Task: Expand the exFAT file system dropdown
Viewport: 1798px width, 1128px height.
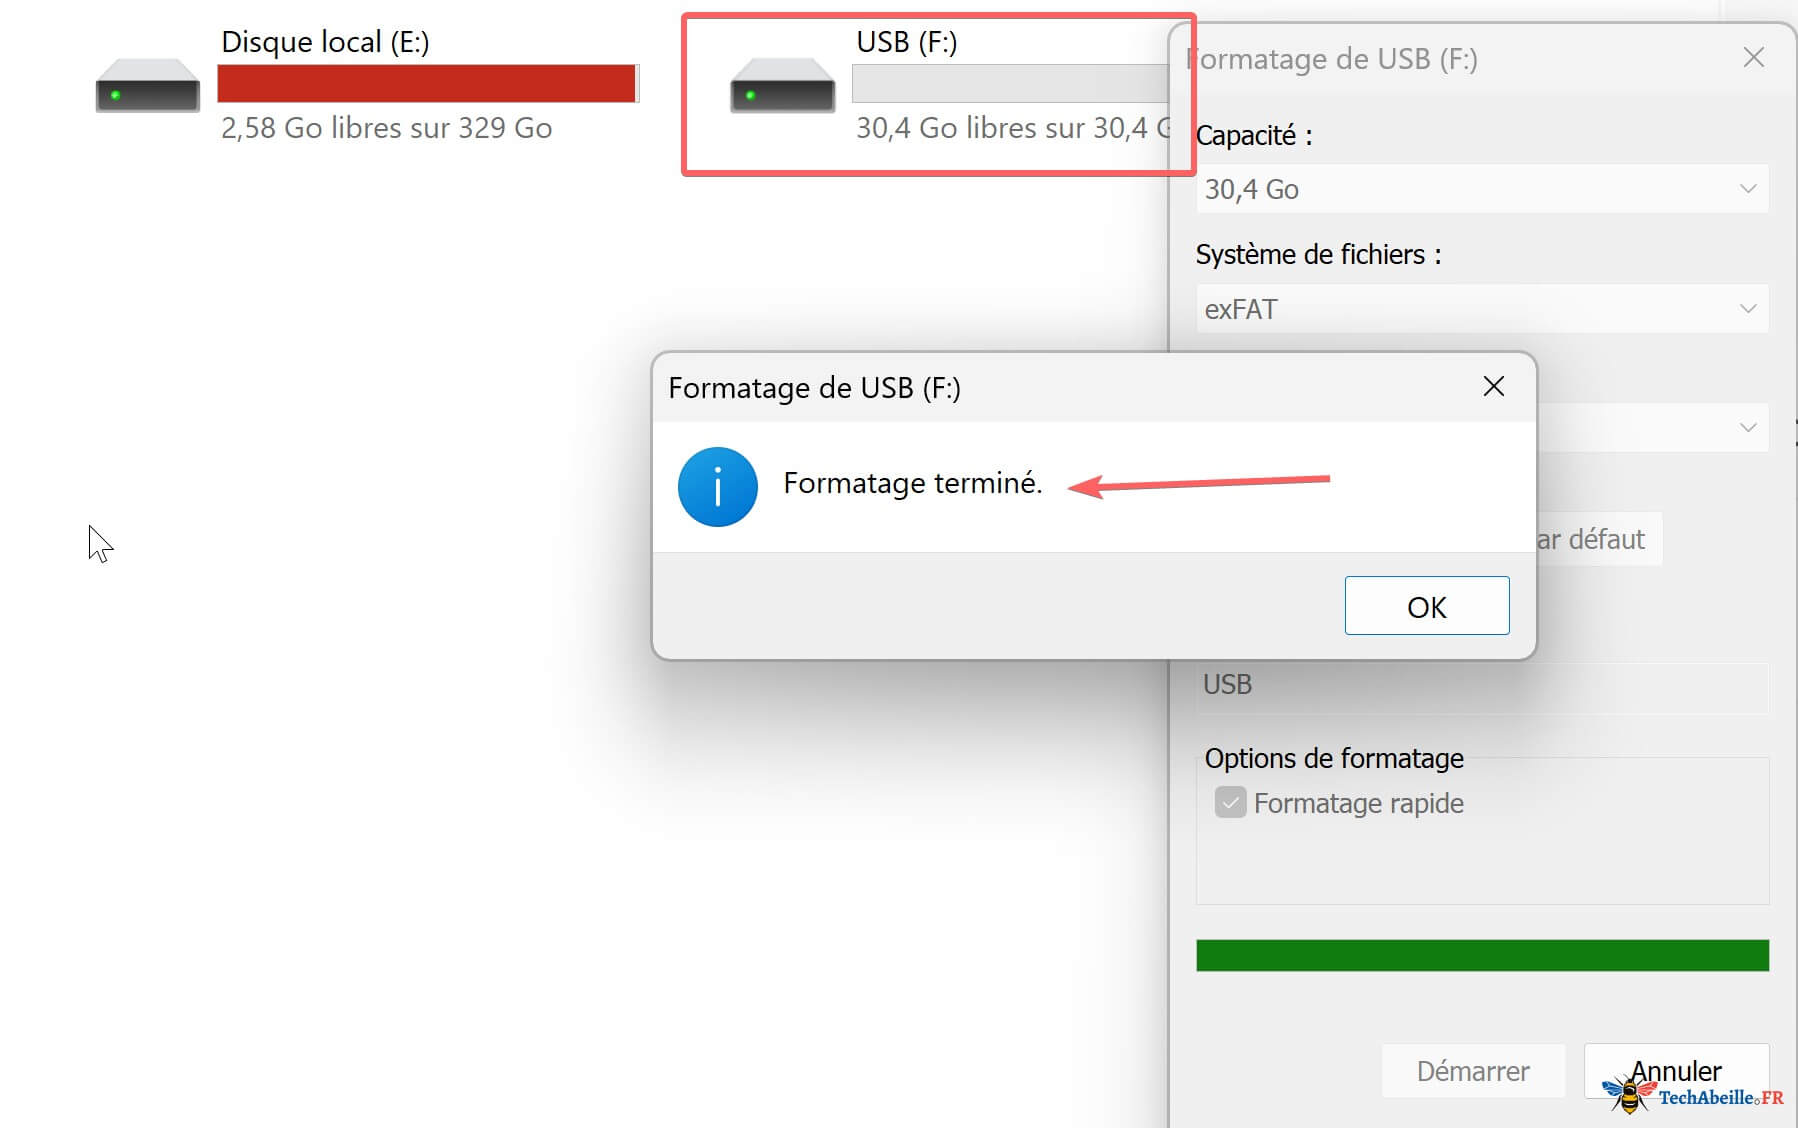Action: click(1481, 309)
